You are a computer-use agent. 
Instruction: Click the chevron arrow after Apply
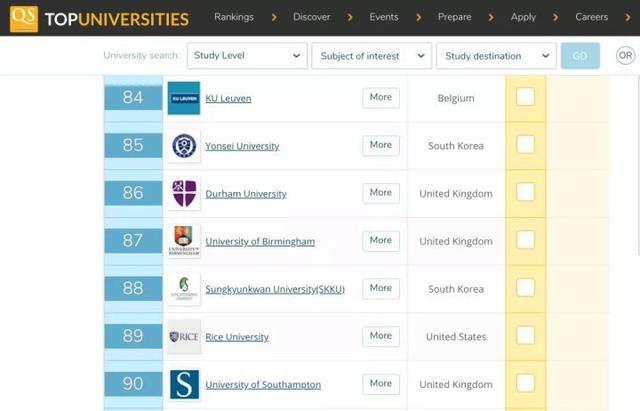coord(556,17)
